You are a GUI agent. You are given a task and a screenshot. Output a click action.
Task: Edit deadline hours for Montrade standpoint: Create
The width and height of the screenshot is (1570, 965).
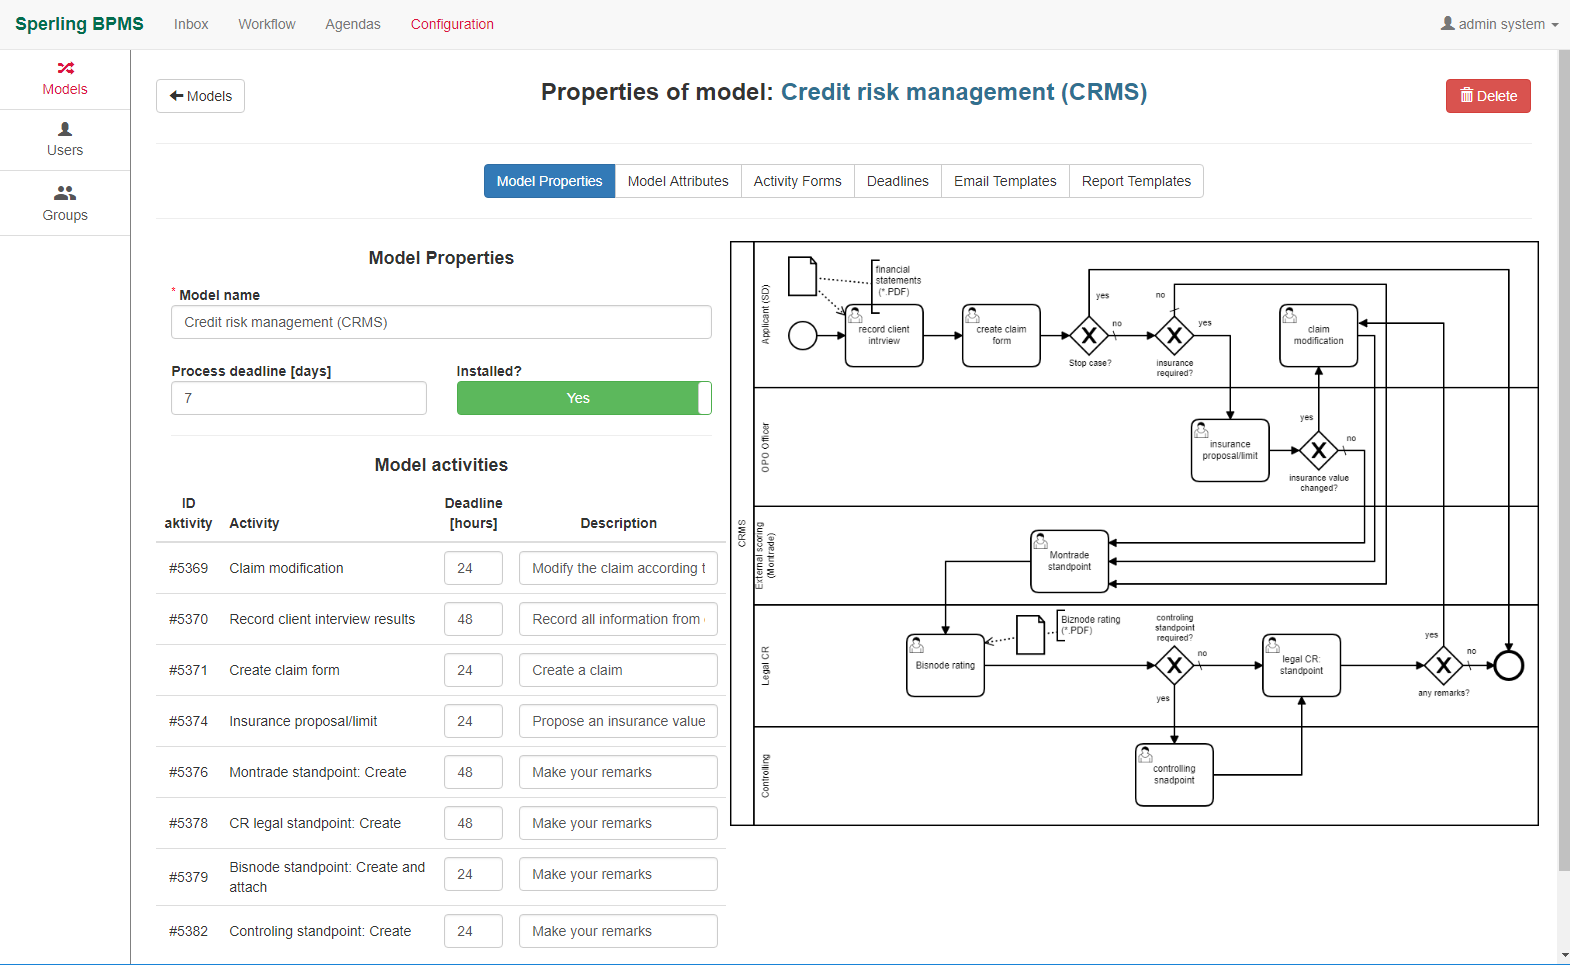point(473,772)
